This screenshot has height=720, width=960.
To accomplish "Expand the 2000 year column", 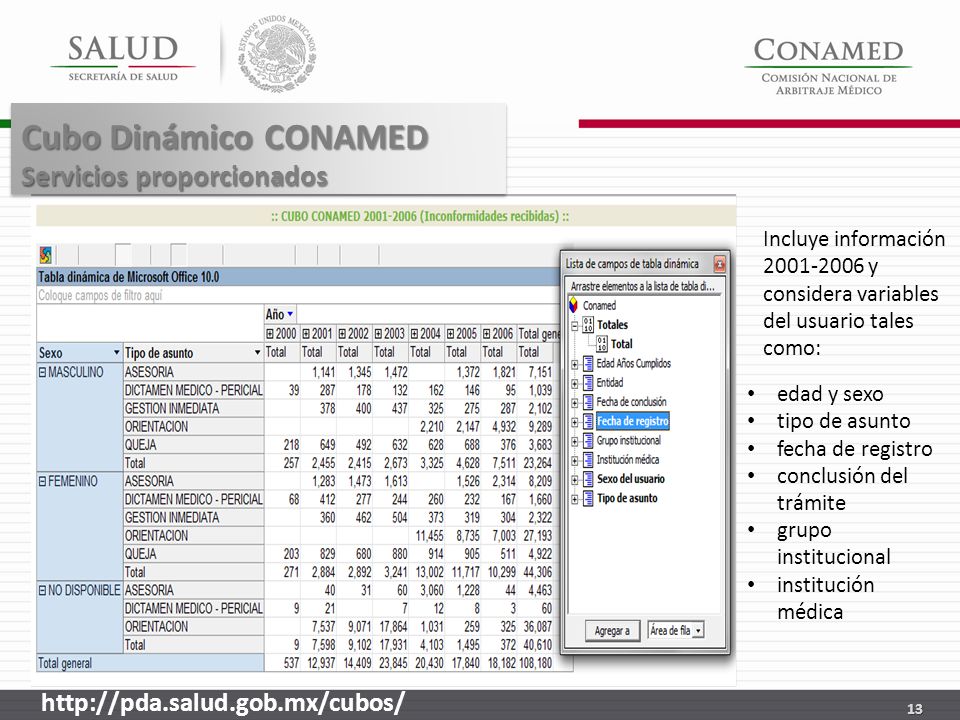I will 269,334.
